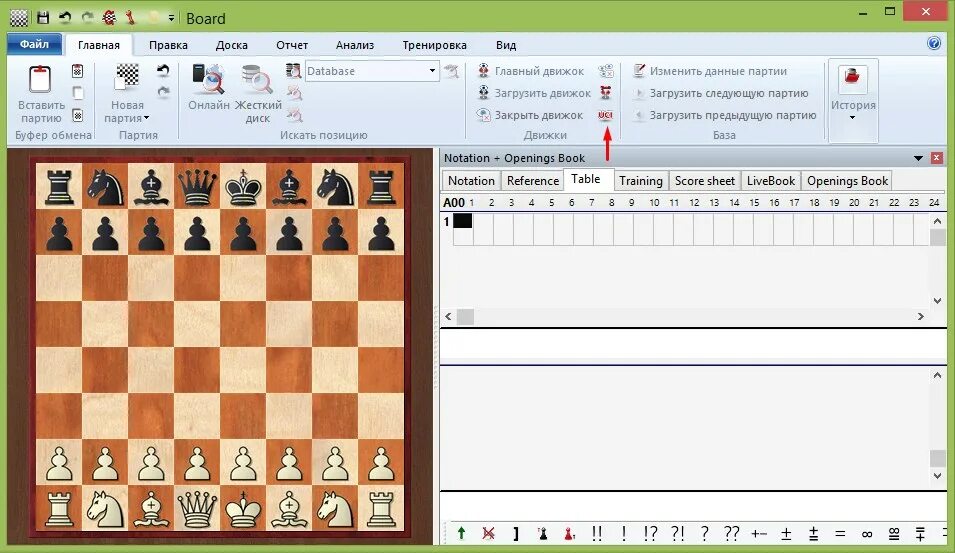Click the red crossed delete annotation icon
This screenshot has width=955, height=553.
[x=488, y=534]
